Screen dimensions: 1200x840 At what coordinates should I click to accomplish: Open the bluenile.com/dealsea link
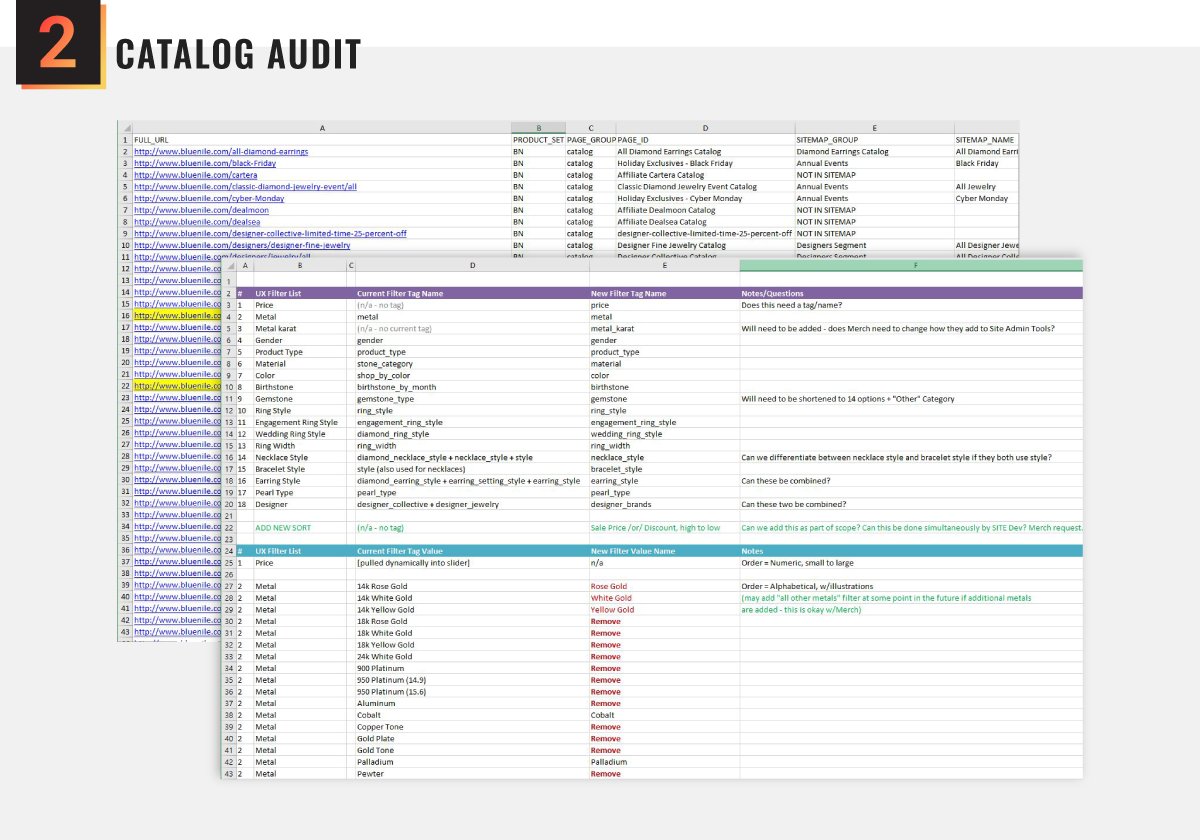tap(197, 222)
